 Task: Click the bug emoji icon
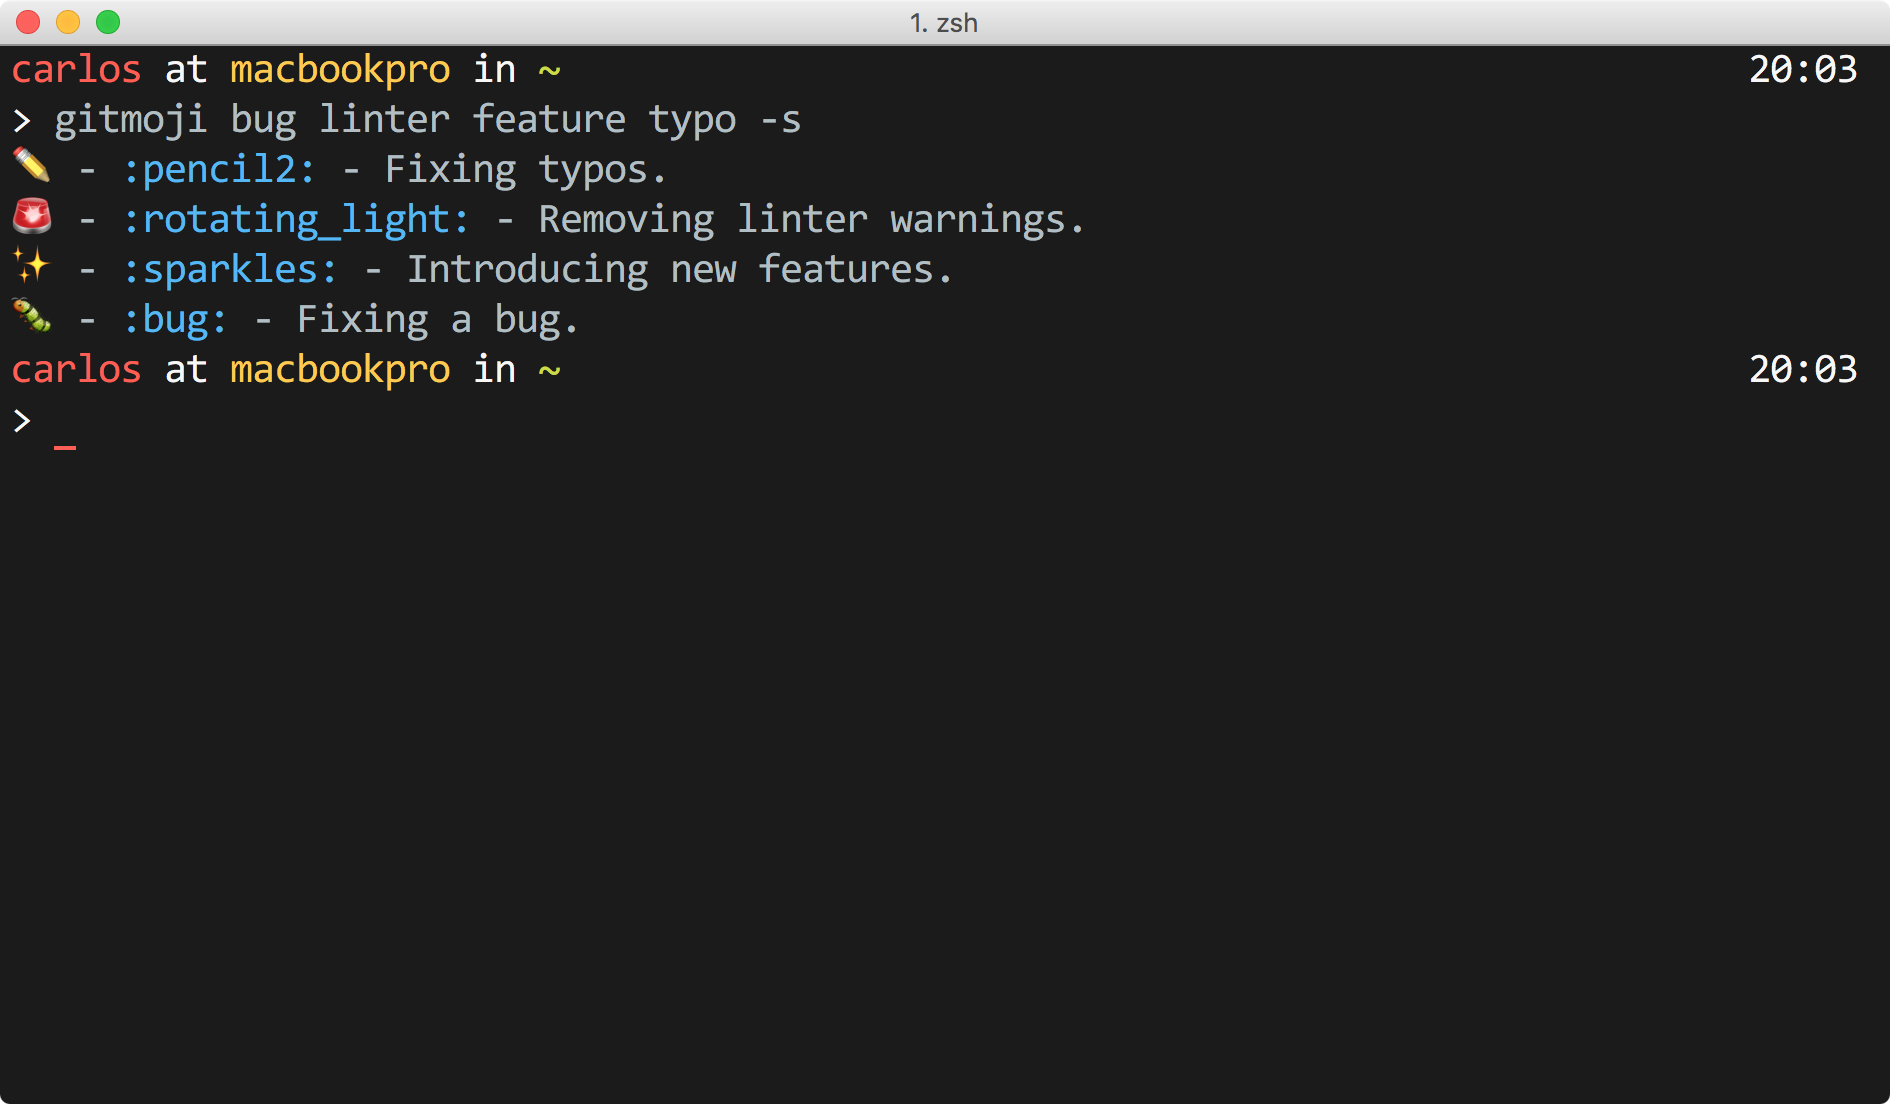click(x=30, y=318)
